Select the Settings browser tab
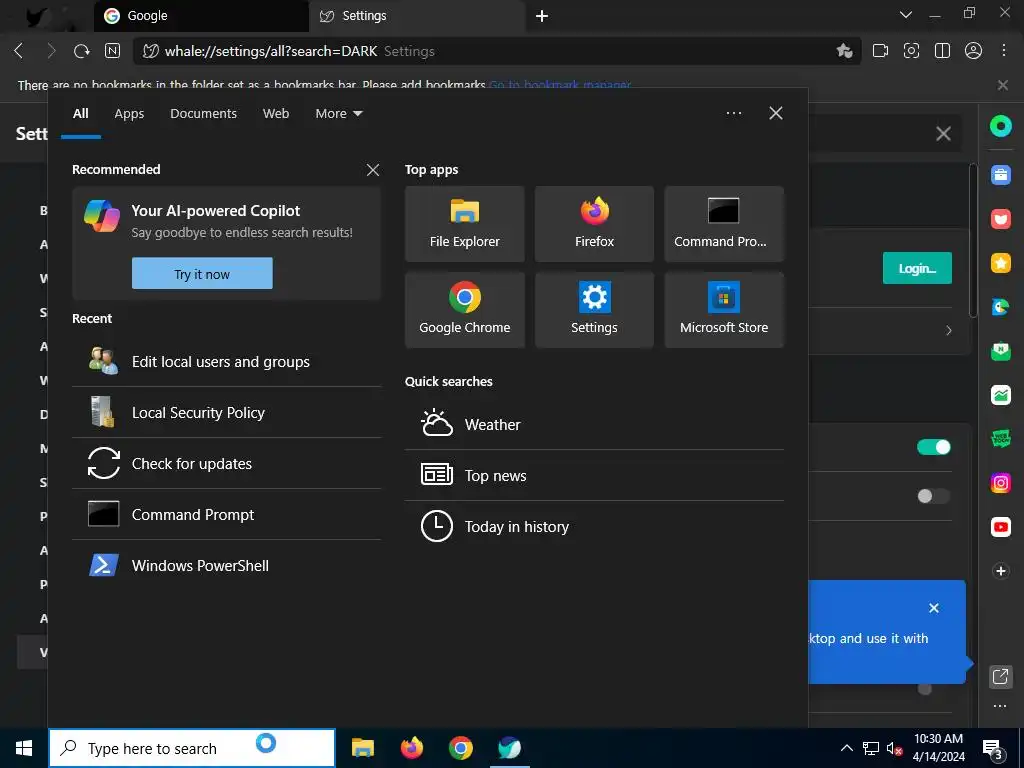Image resolution: width=1024 pixels, height=768 pixels. click(417, 16)
